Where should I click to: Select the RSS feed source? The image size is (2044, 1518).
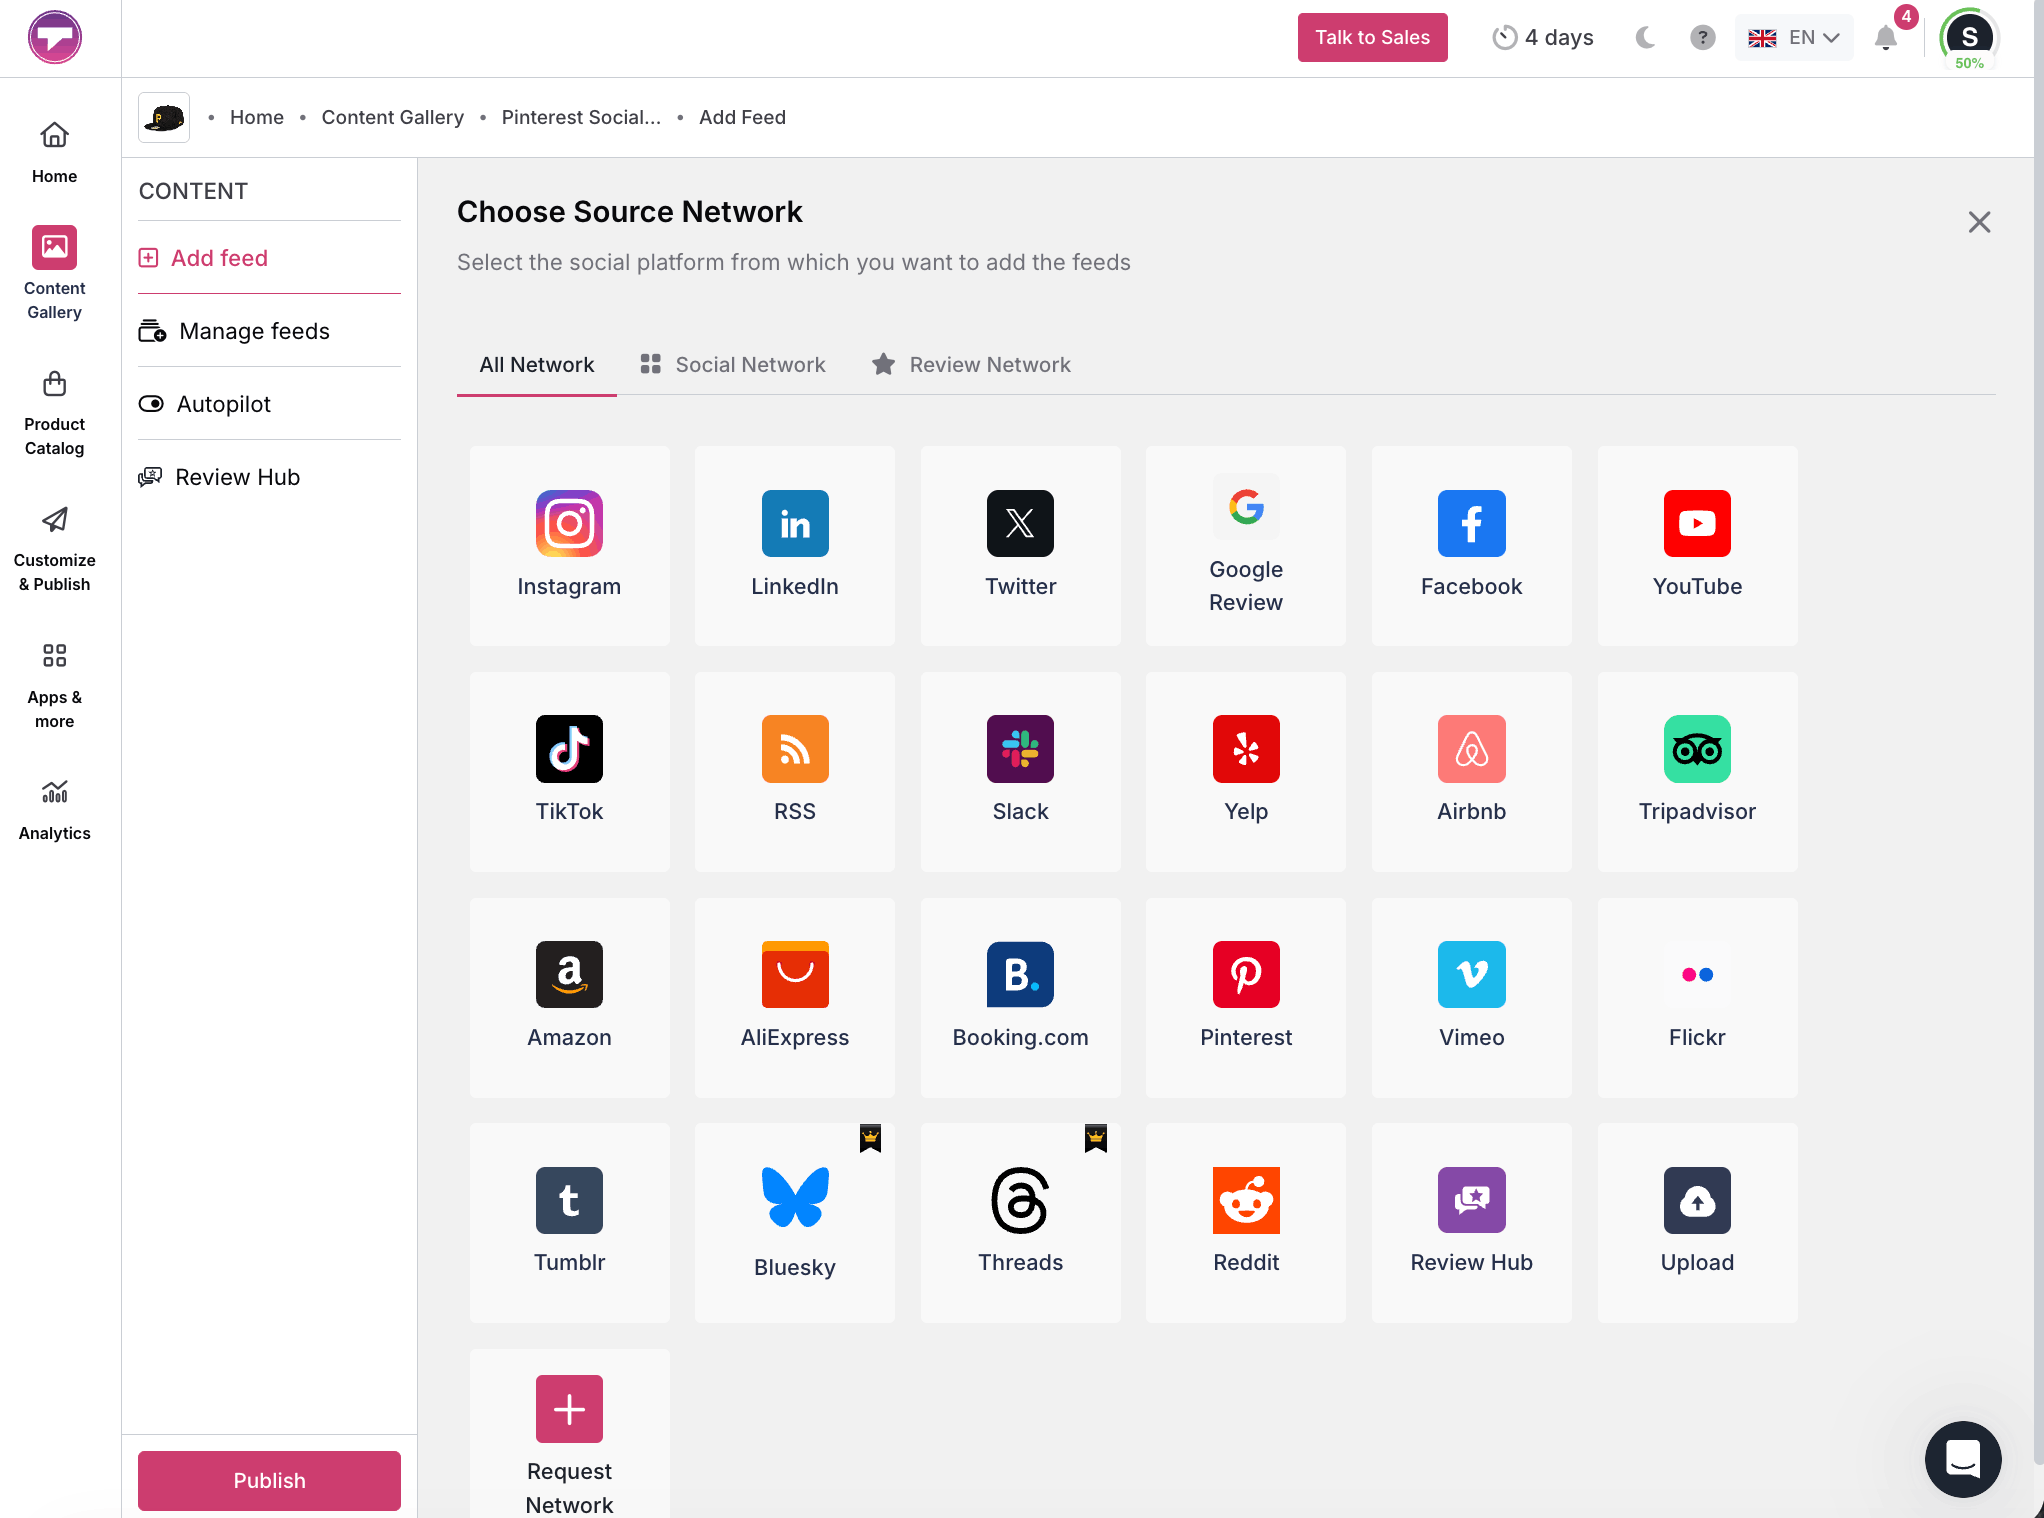[795, 771]
